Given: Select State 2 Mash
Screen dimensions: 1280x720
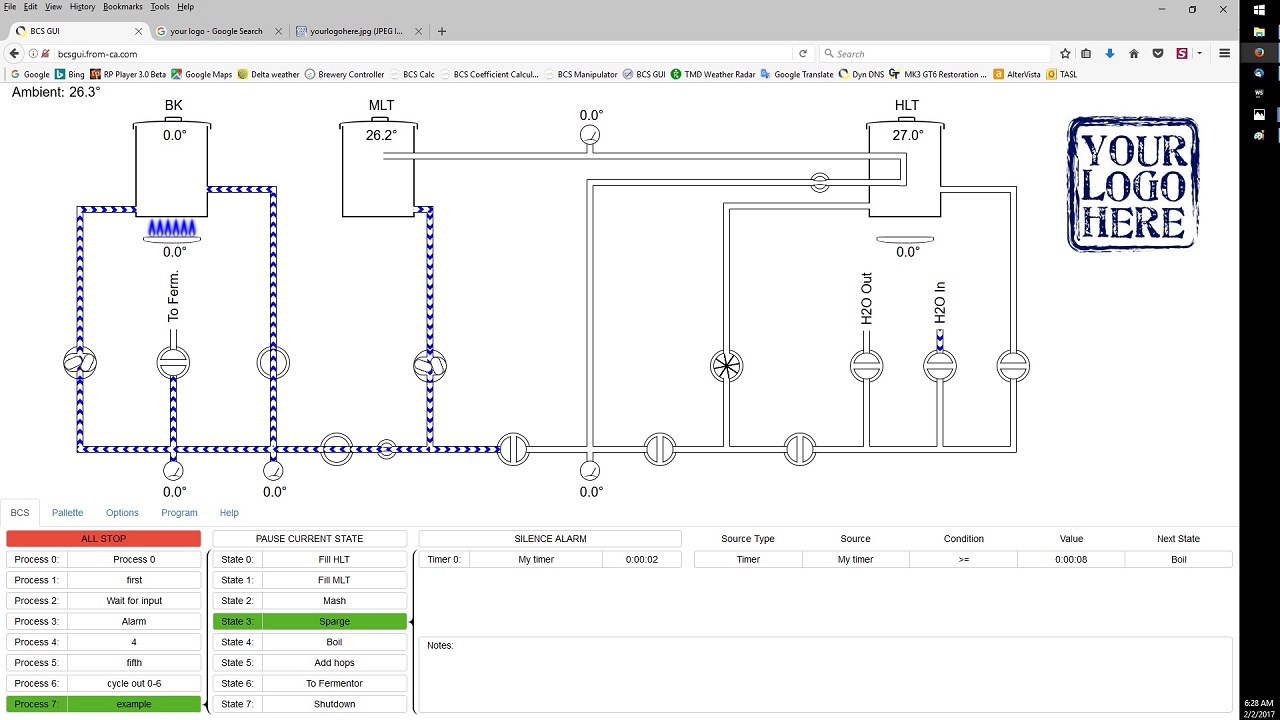Looking at the screenshot, I should pos(309,601).
